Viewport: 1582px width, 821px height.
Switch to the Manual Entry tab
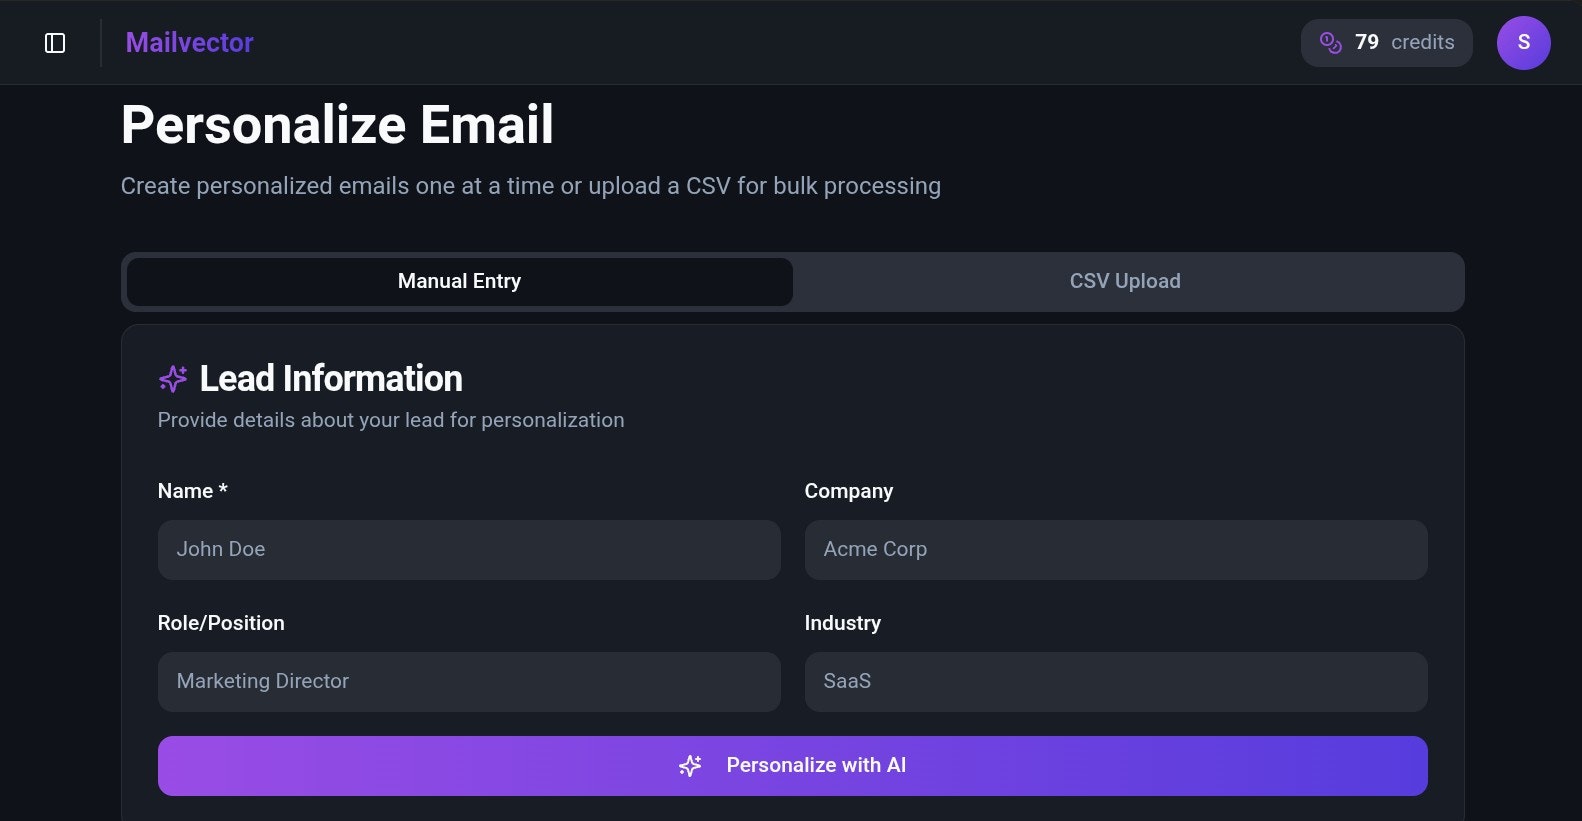pyautogui.click(x=460, y=282)
